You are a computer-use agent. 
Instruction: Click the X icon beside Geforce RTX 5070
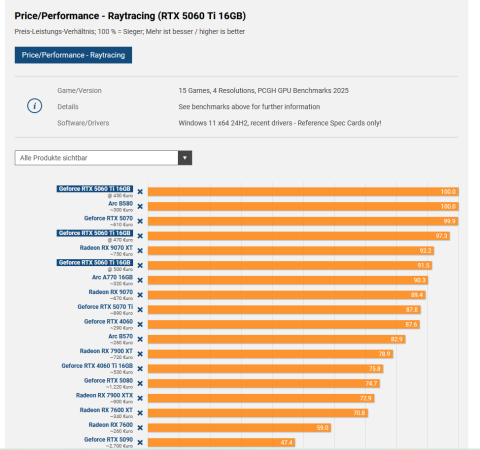tap(140, 221)
